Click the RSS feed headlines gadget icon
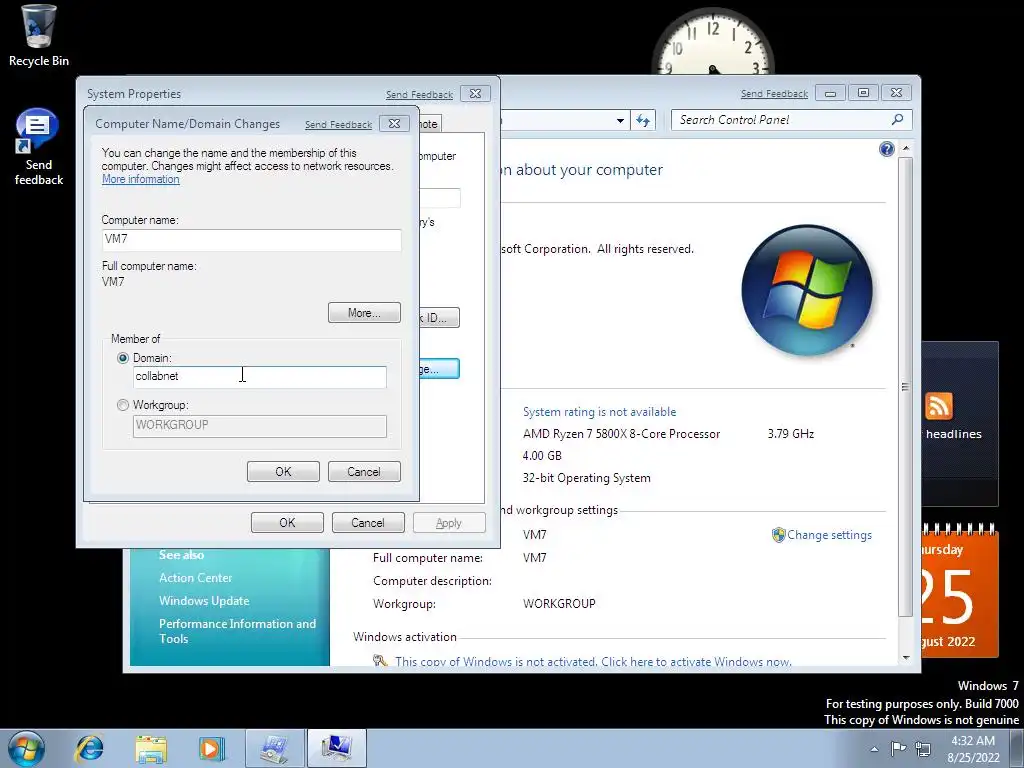Image resolution: width=1024 pixels, height=768 pixels. coord(938,406)
